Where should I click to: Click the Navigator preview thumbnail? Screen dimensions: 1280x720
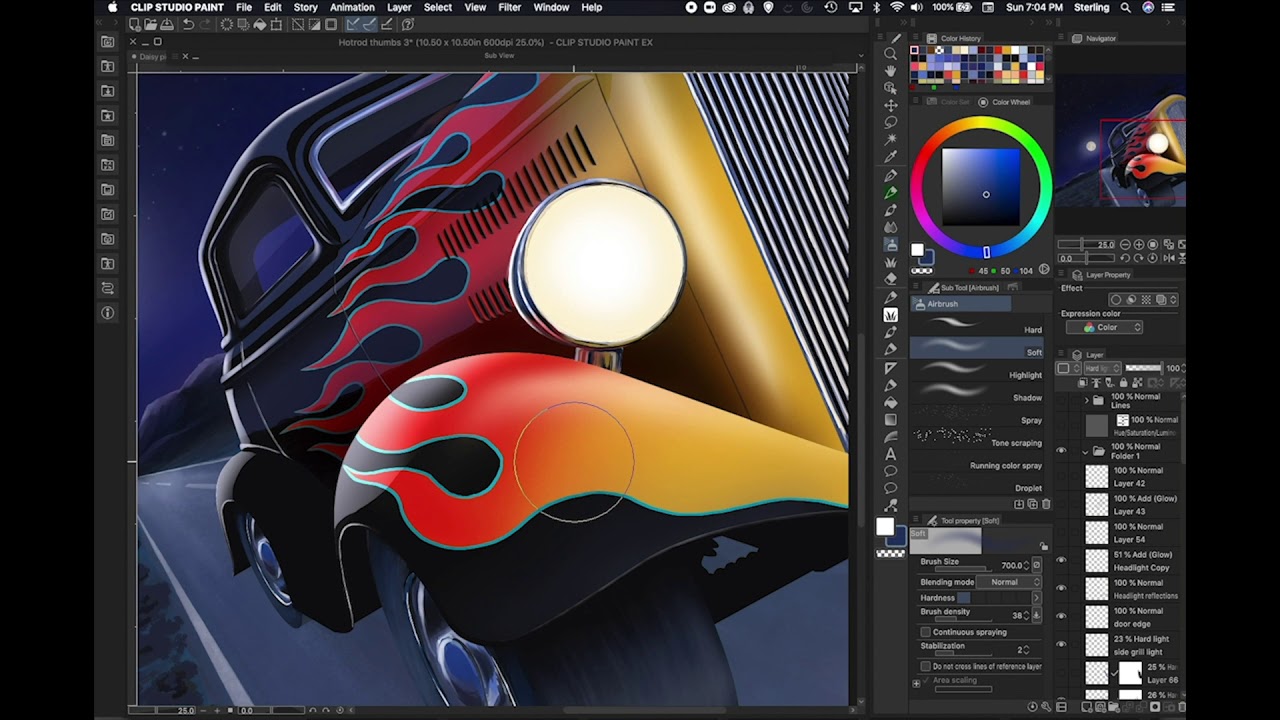[1120, 140]
